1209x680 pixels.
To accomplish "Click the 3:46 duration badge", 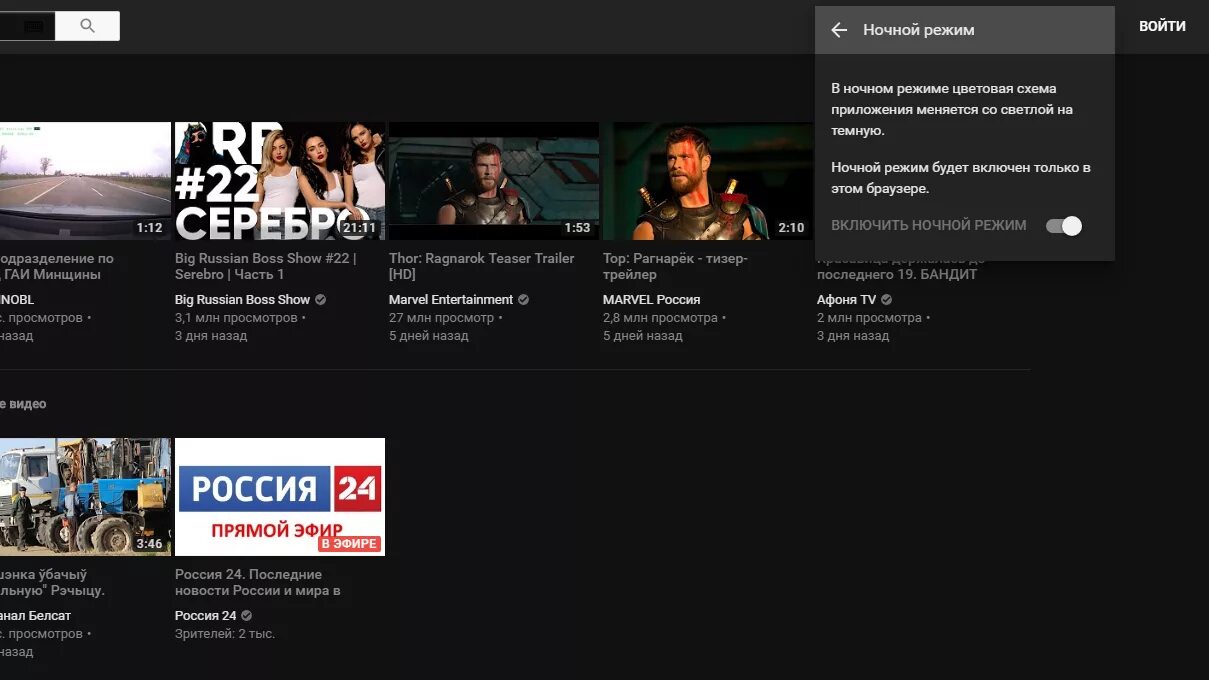I will coord(149,544).
